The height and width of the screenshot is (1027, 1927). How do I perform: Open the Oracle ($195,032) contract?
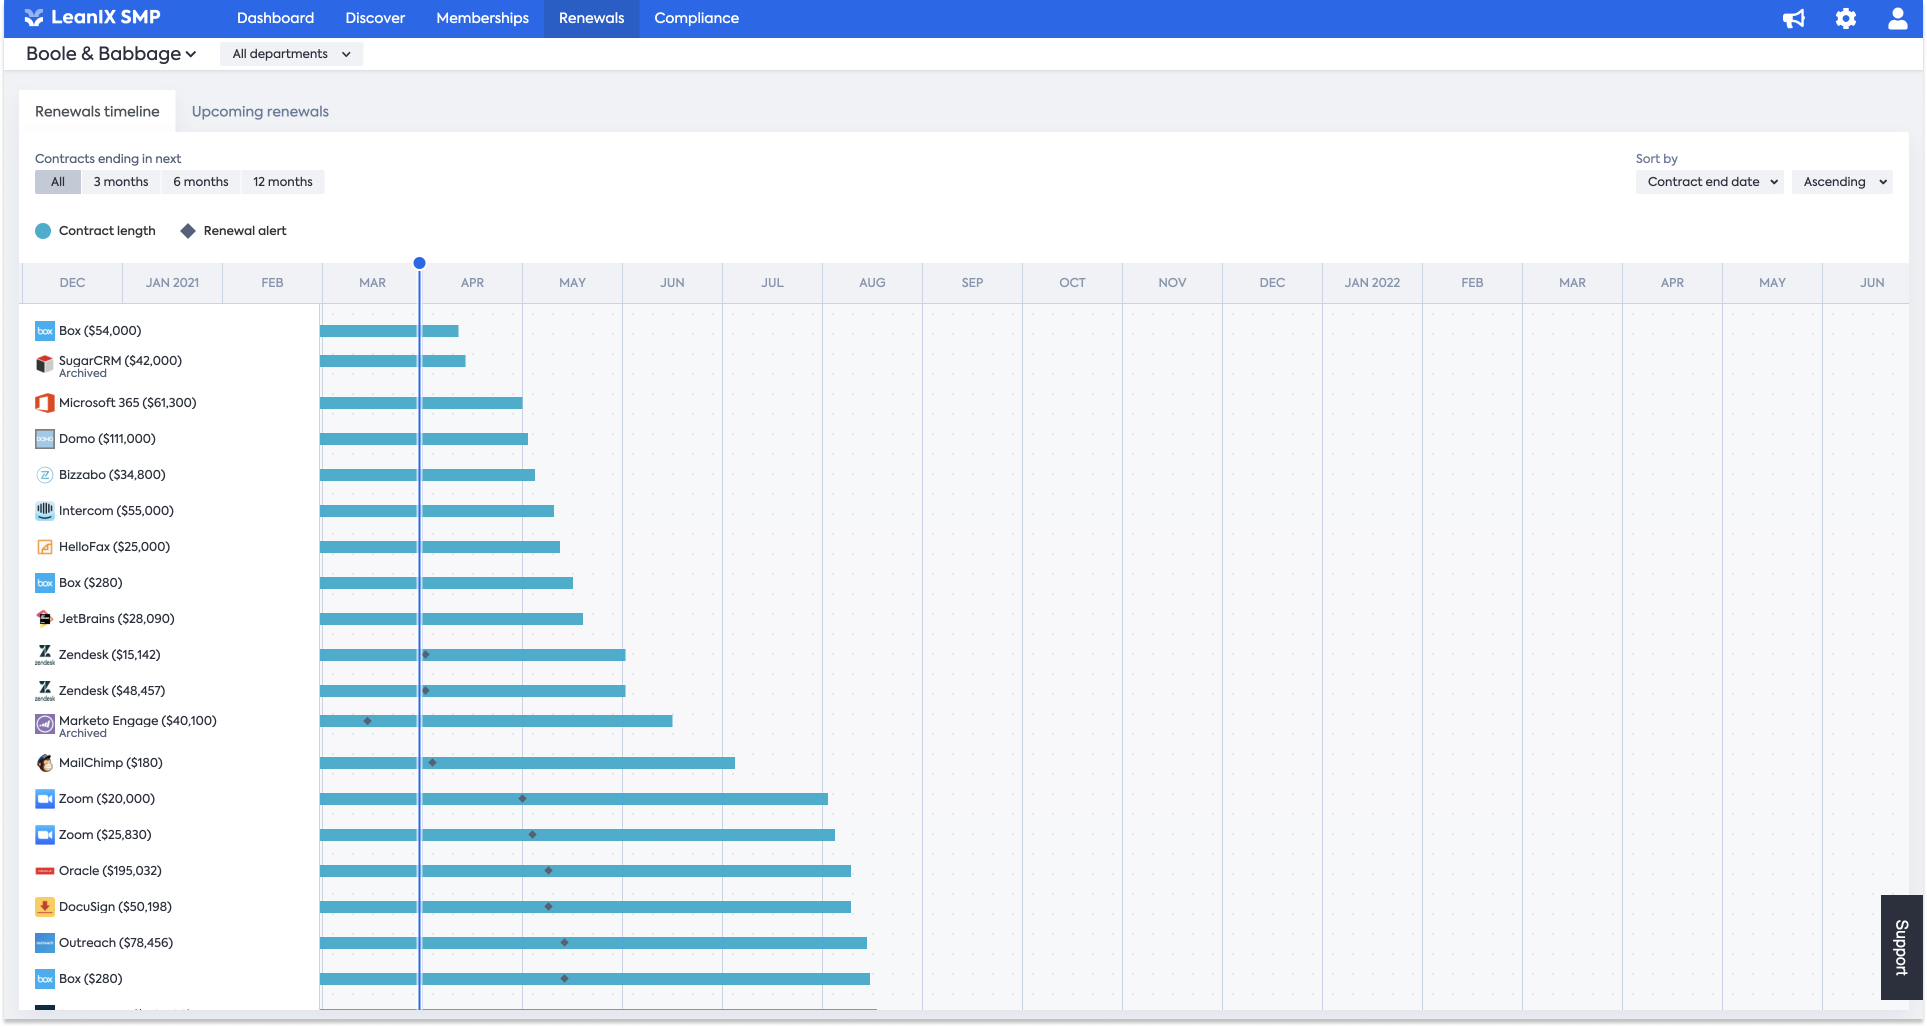(x=110, y=871)
